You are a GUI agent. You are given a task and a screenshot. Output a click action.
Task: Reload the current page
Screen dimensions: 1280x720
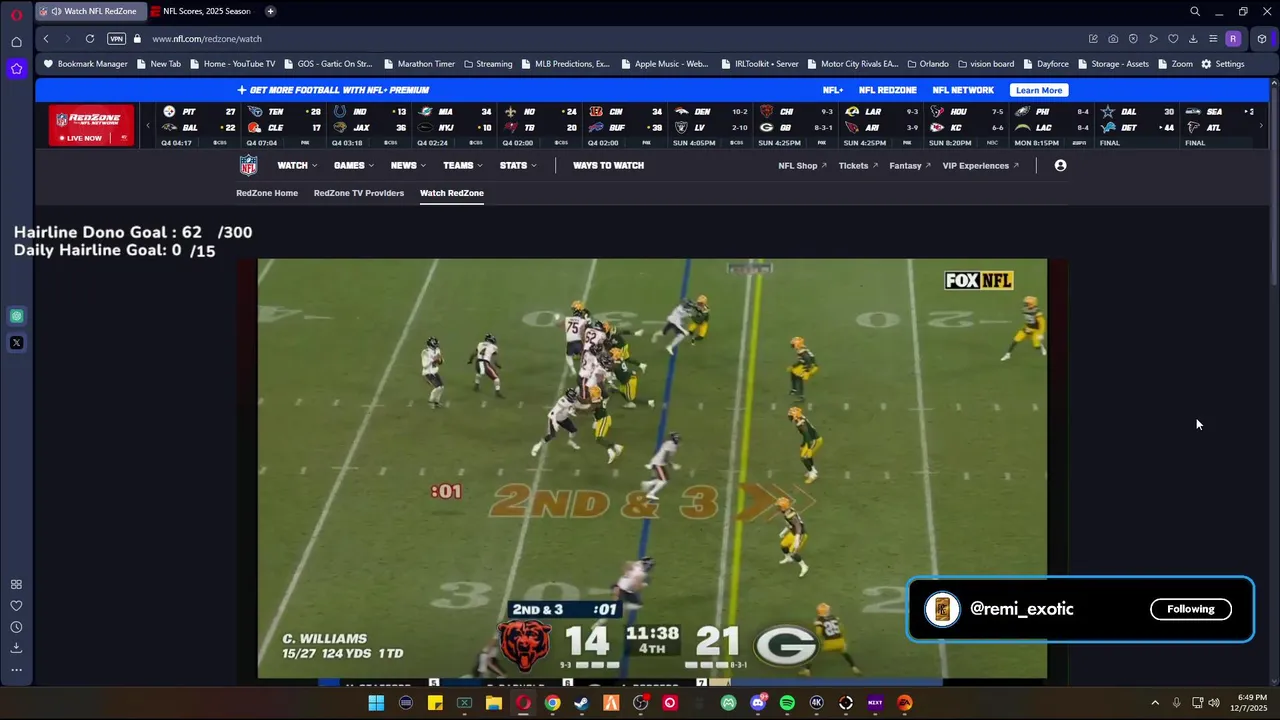tap(90, 39)
